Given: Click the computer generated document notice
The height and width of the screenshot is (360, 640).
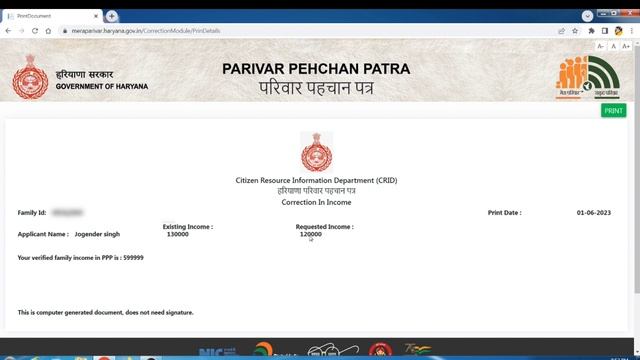Looking at the screenshot, I should click(105, 312).
